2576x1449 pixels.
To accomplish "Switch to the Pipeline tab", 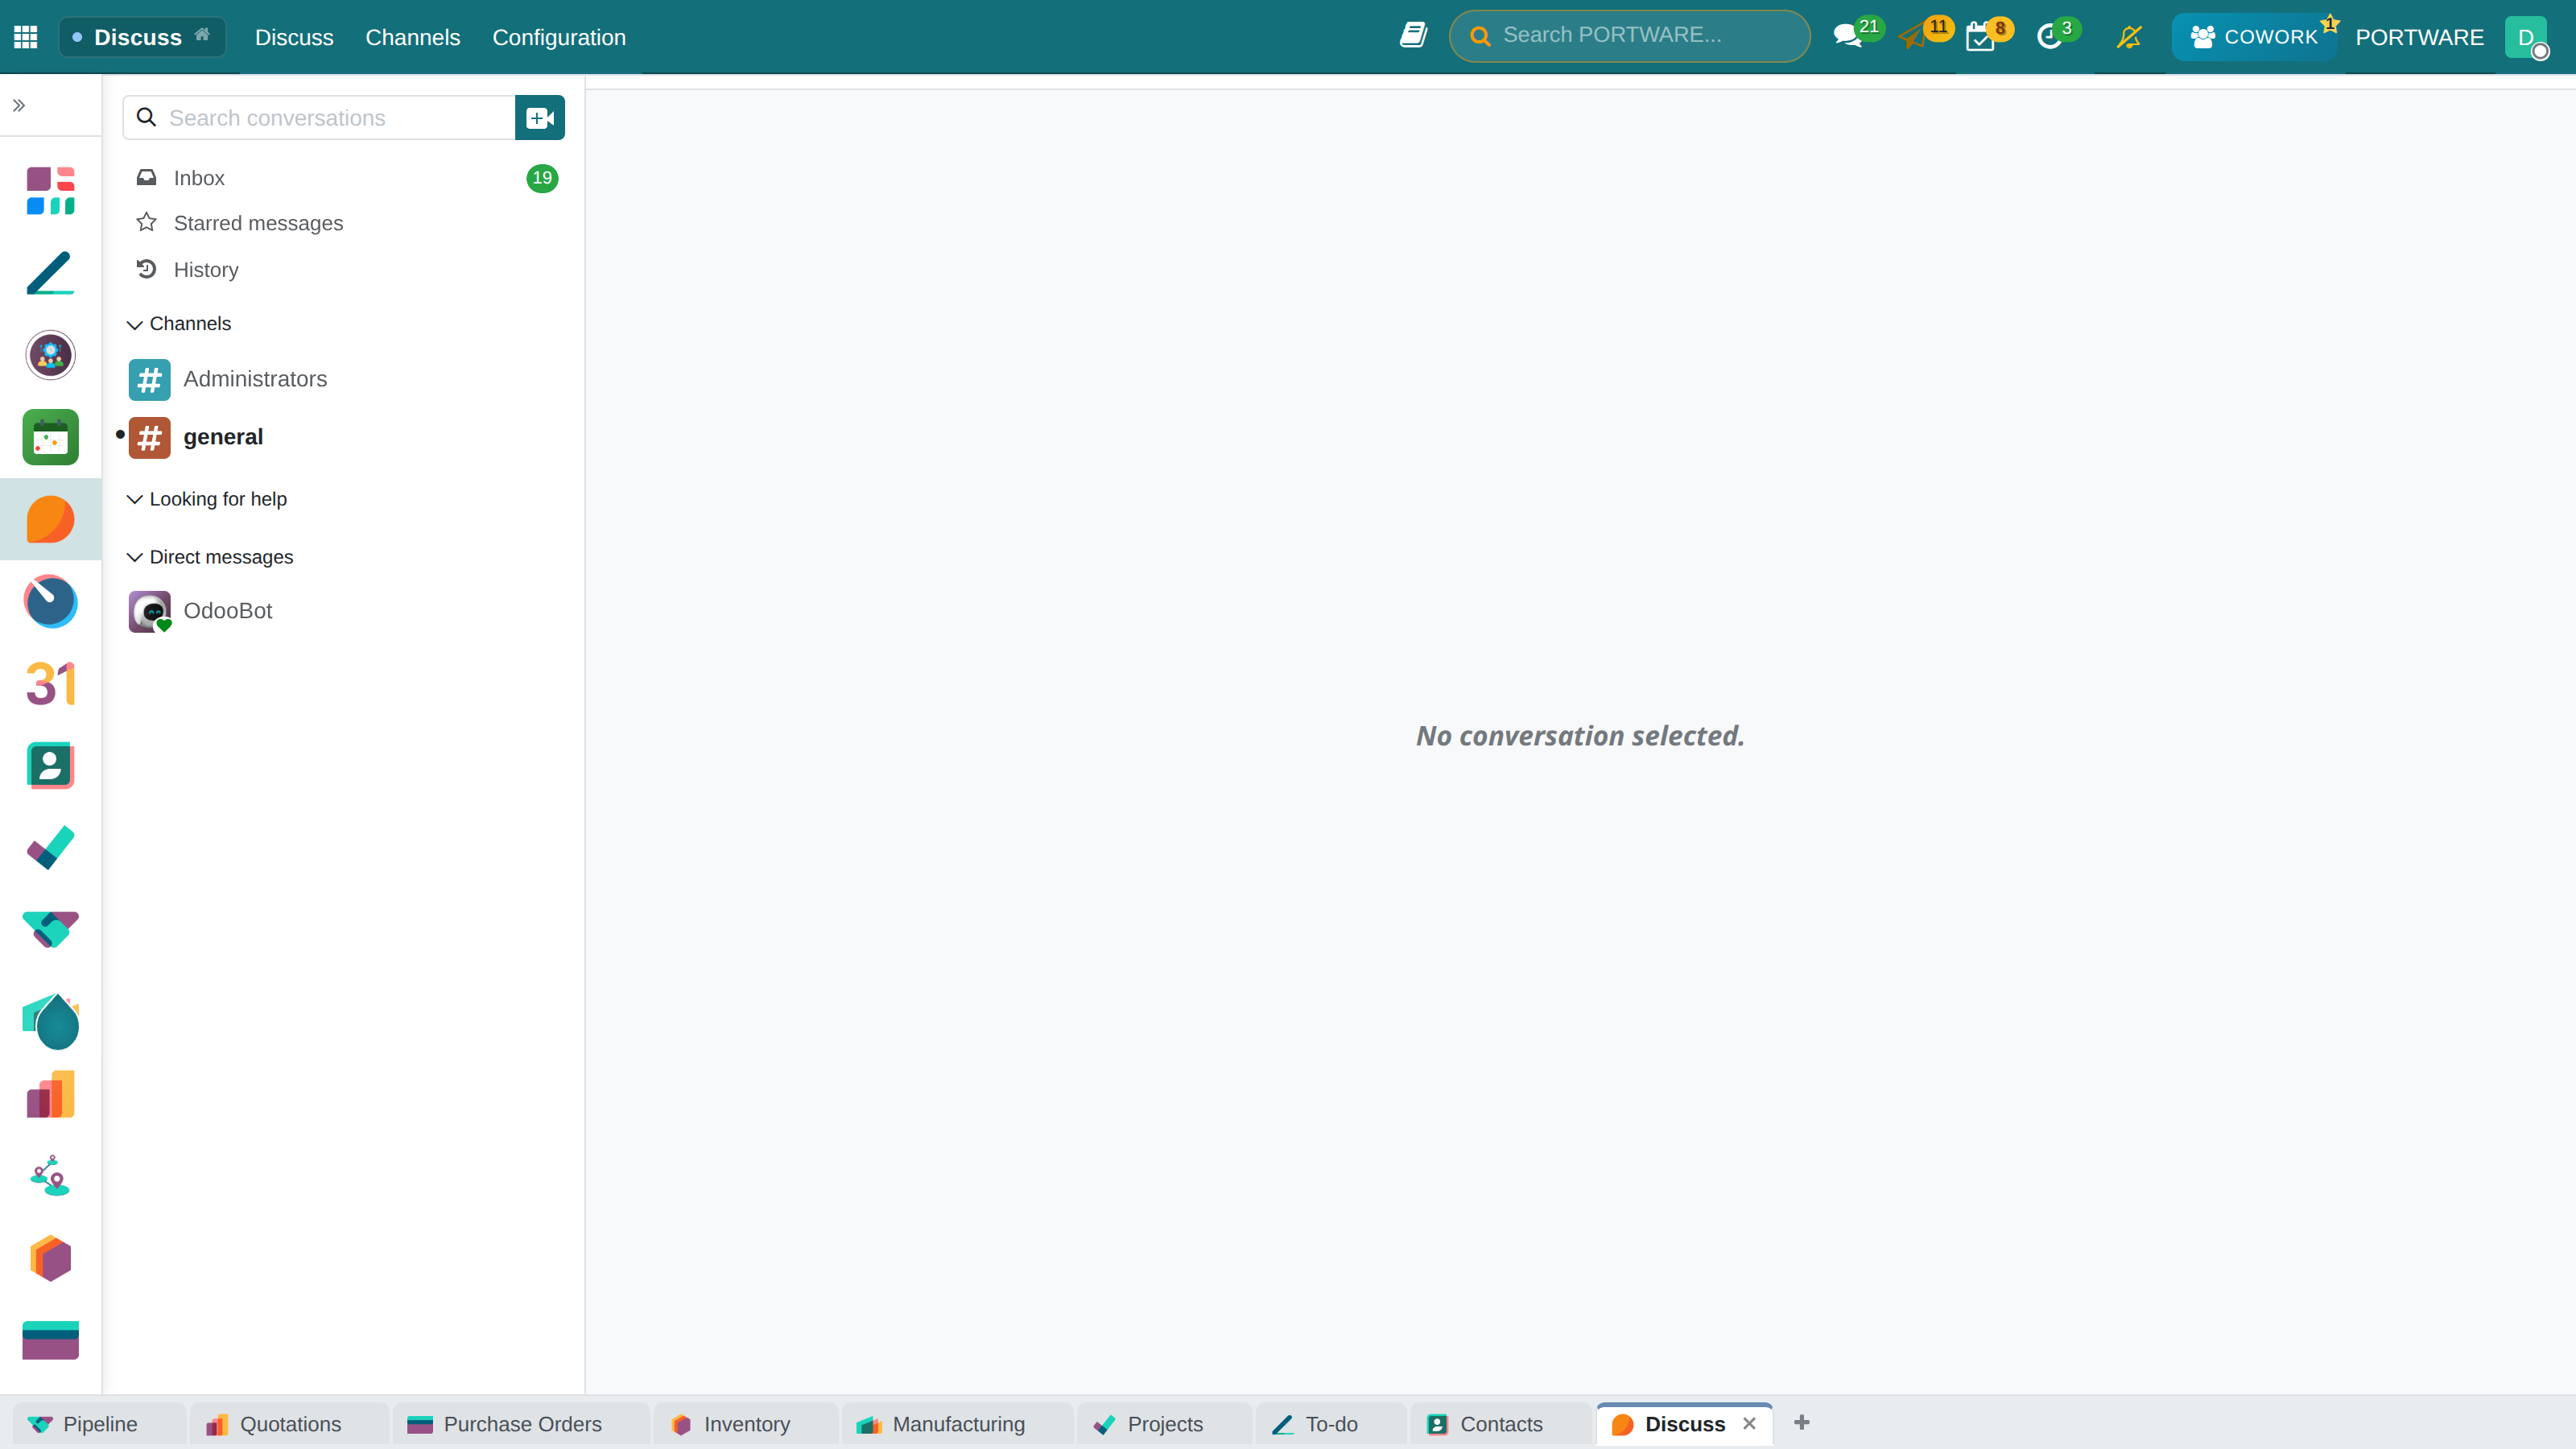I will tap(100, 1424).
